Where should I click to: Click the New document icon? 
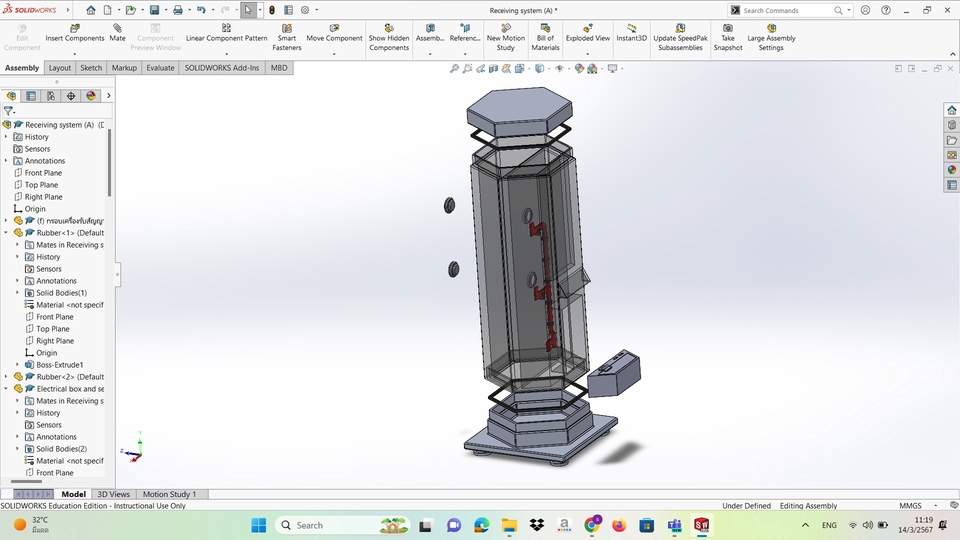click(107, 10)
